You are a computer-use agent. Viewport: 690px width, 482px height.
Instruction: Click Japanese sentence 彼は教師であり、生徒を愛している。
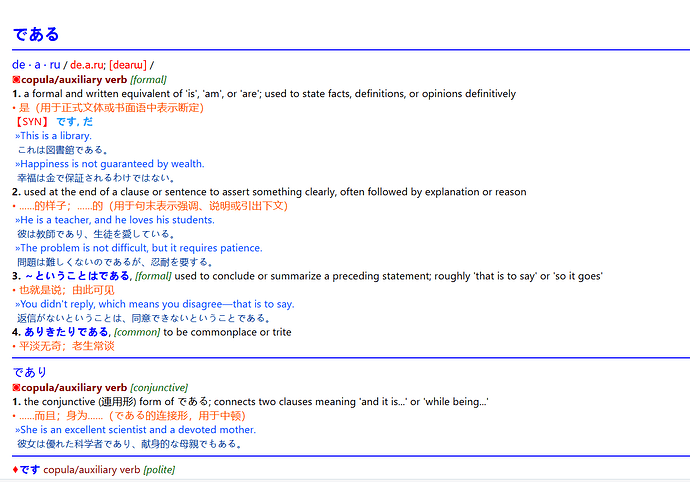click(x=96, y=234)
